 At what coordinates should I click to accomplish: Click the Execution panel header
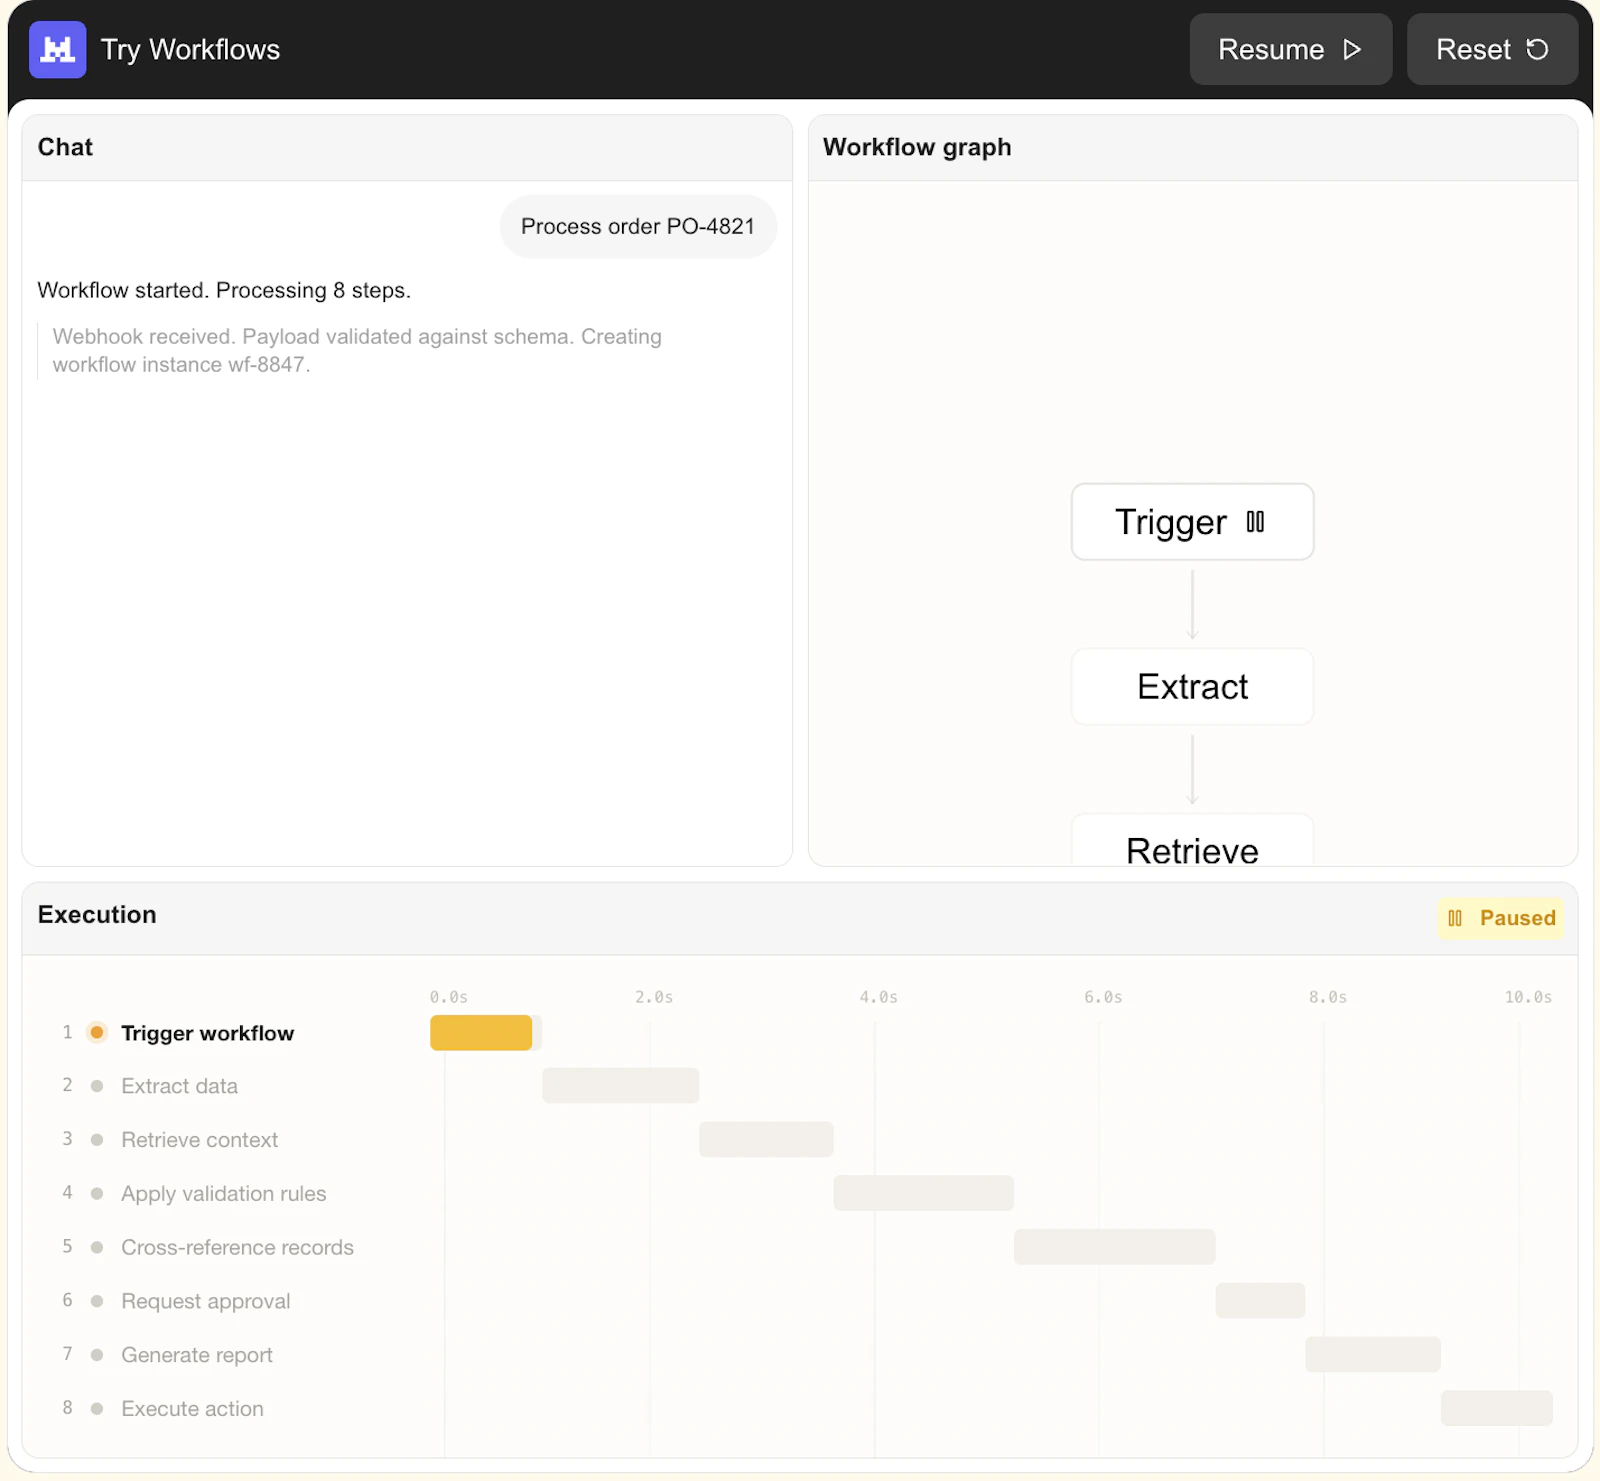tap(800, 918)
